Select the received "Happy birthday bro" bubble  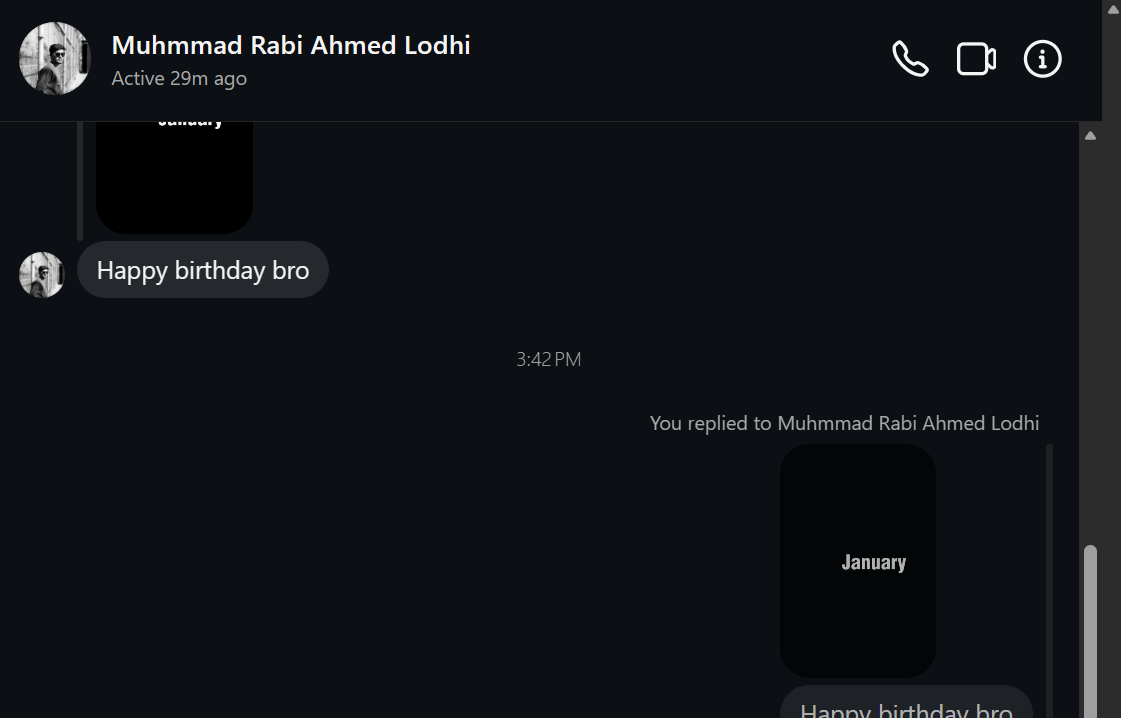pyautogui.click(x=203, y=270)
